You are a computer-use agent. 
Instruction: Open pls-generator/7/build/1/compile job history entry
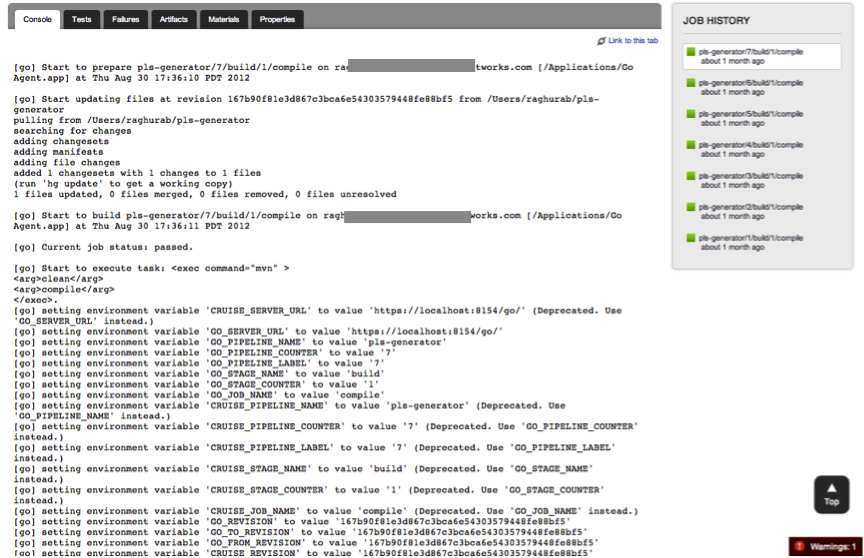point(750,51)
